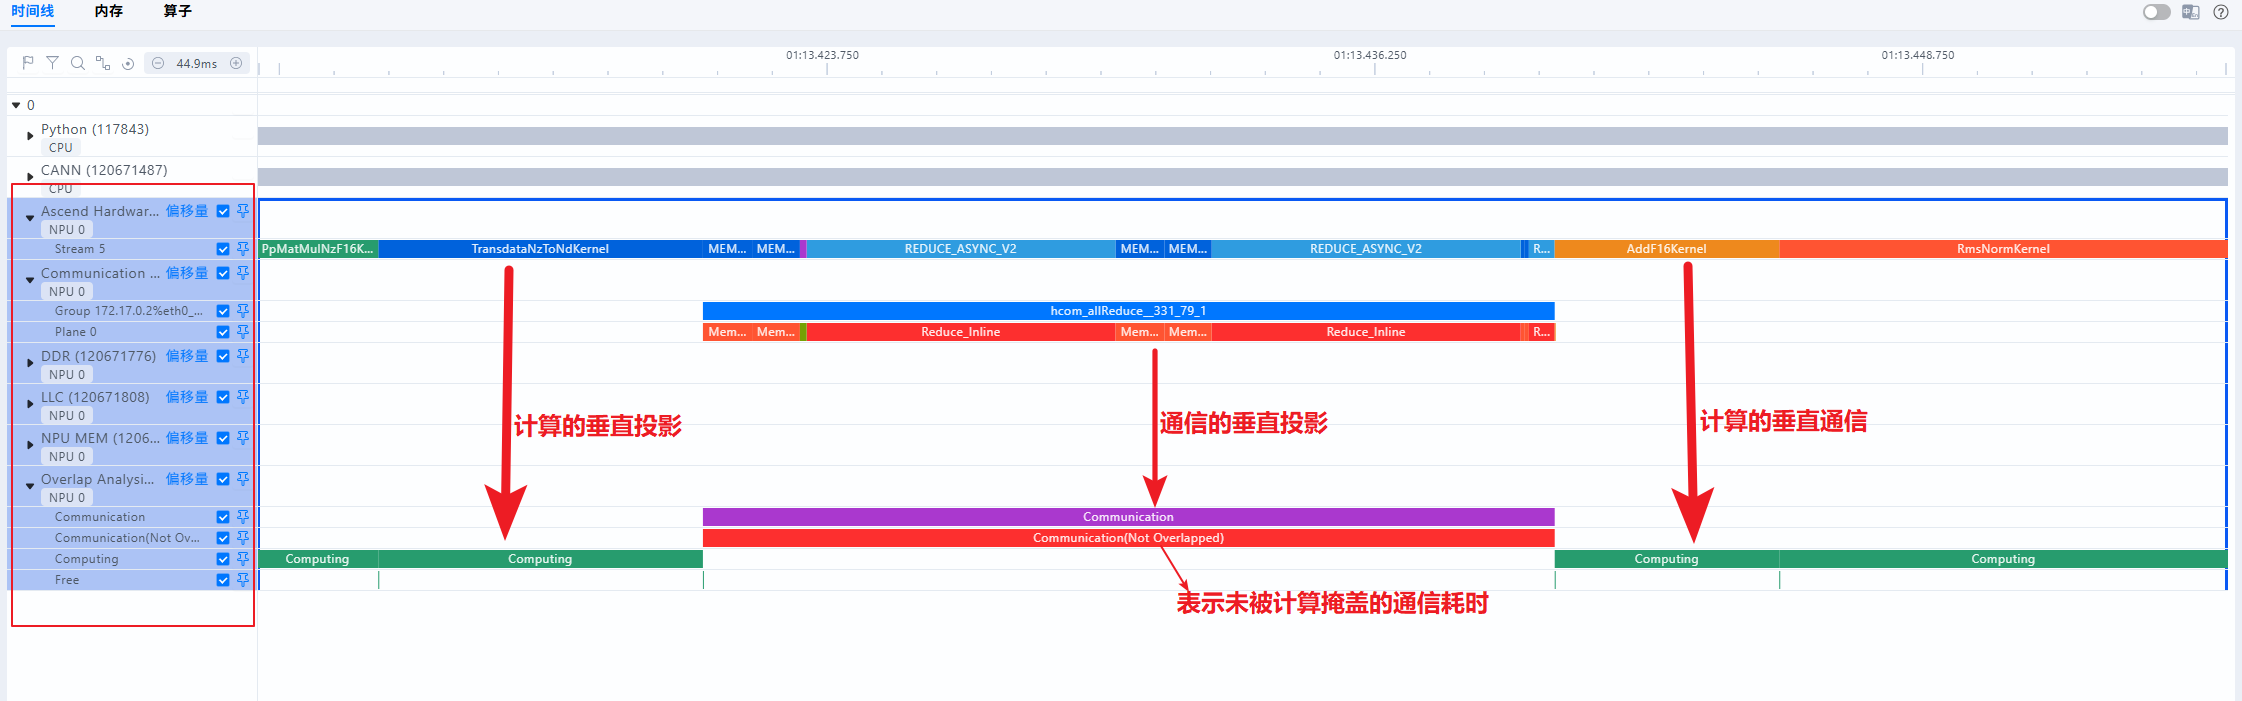
Task: Select the hcom_allReduce__331_79_1 slice
Action: tap(1128, 311)
